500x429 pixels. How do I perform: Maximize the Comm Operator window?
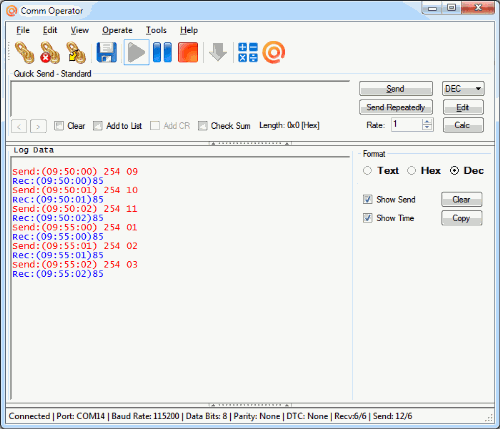tap(452, 8)
